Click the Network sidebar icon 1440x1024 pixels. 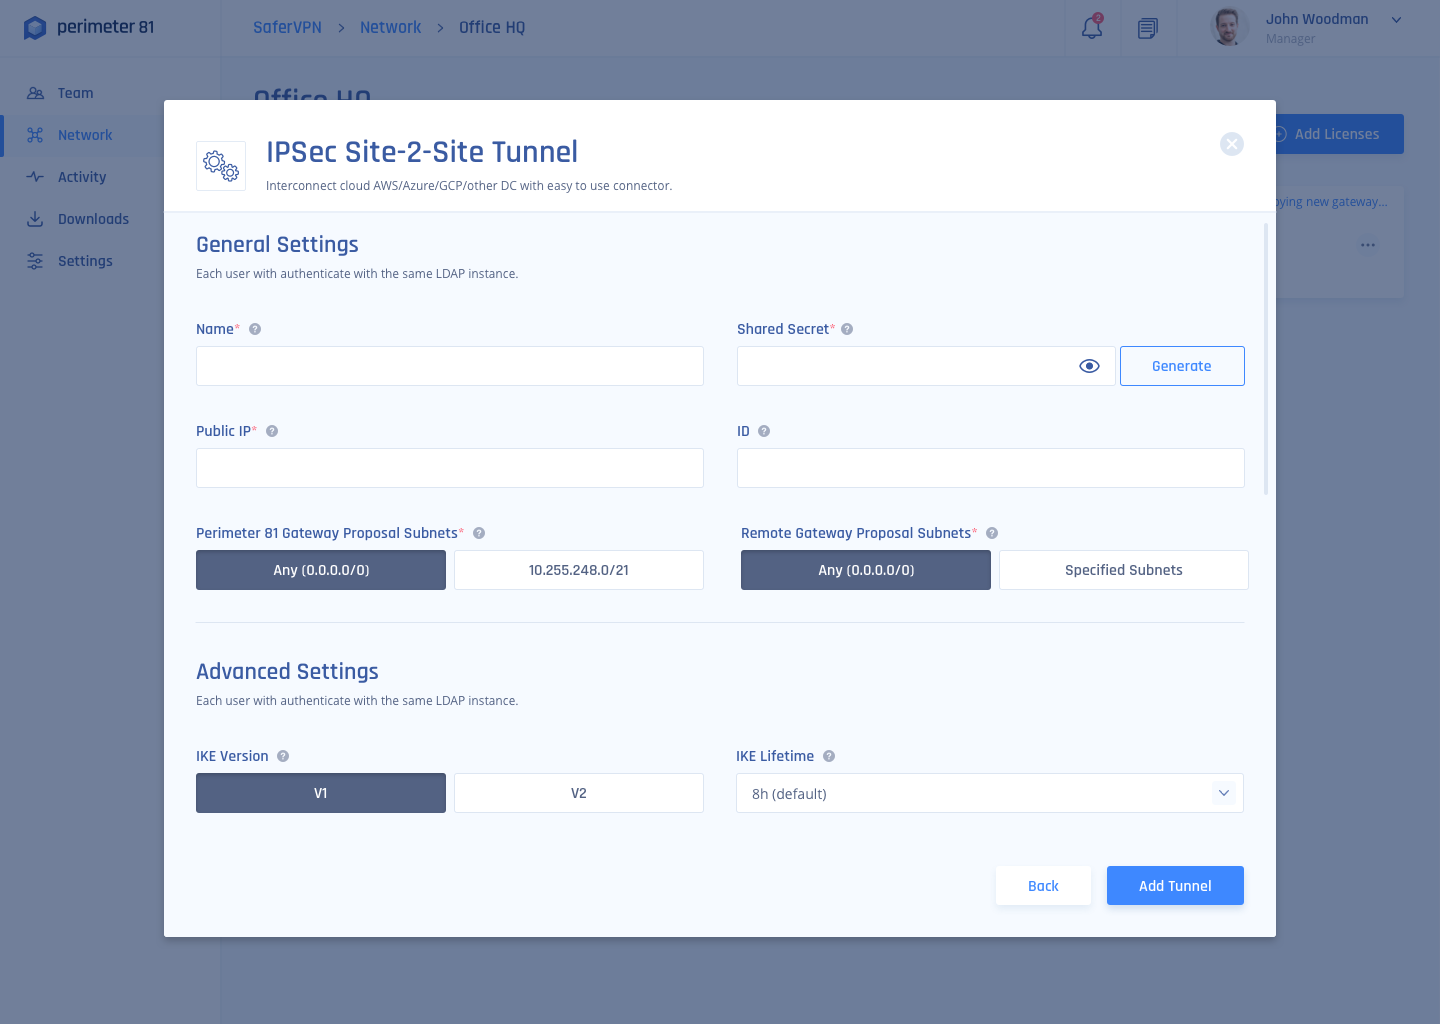35,135
